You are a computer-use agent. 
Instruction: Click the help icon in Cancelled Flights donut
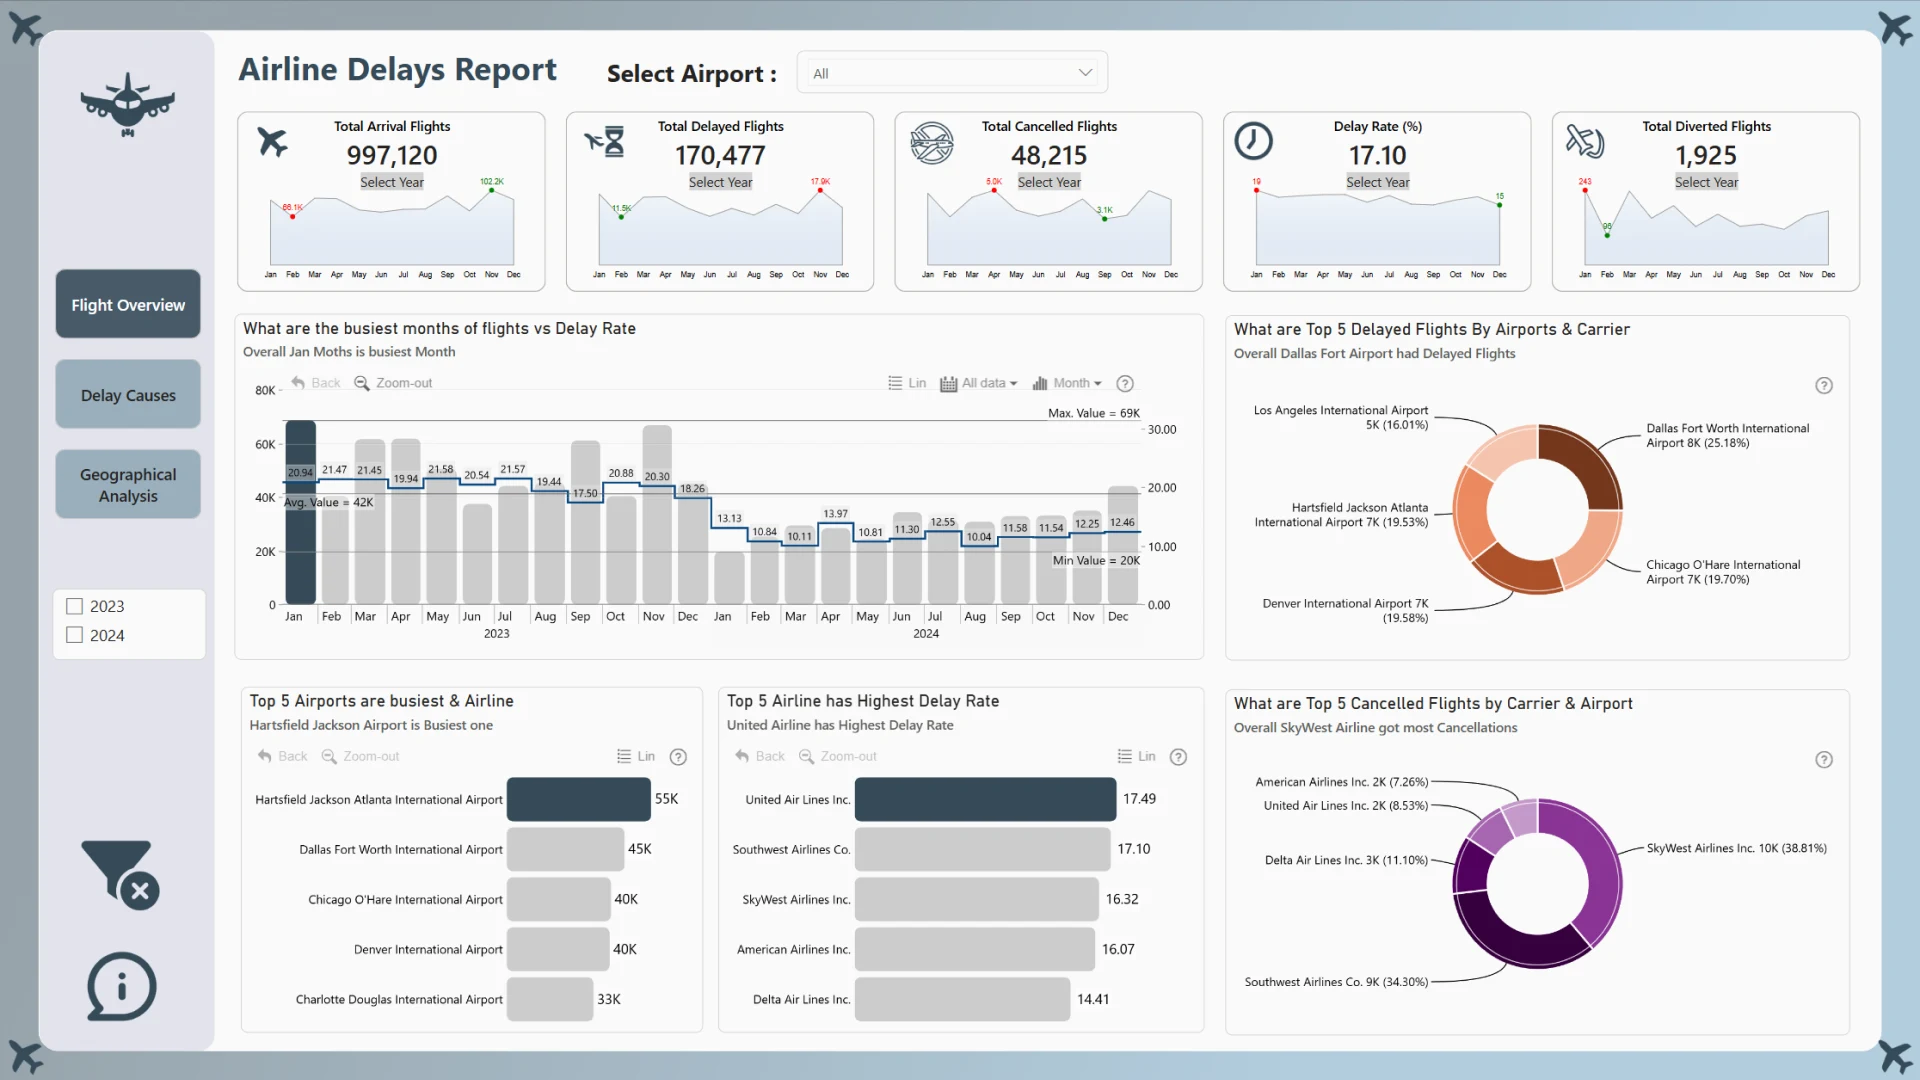pos(1824,760)
